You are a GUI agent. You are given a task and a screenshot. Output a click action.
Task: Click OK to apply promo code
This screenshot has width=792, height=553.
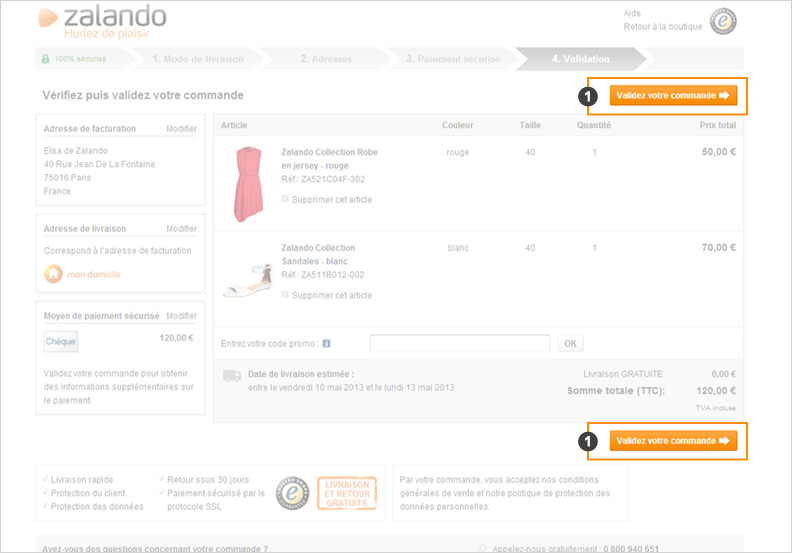click(570, 343)
